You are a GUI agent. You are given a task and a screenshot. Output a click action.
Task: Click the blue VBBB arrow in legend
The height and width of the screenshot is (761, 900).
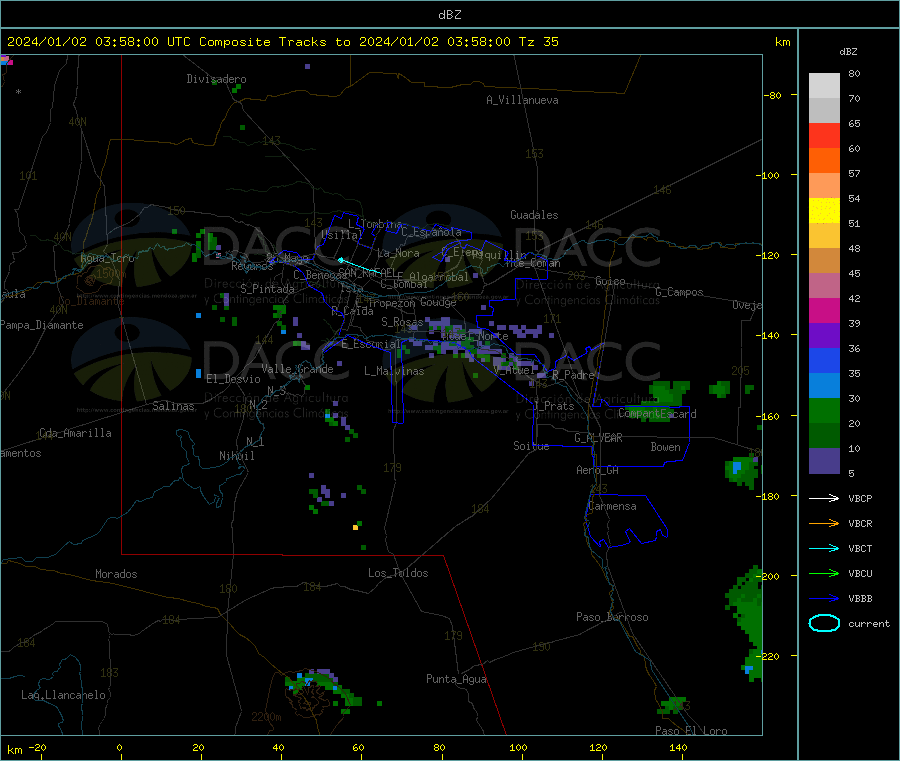click(824, 598)
